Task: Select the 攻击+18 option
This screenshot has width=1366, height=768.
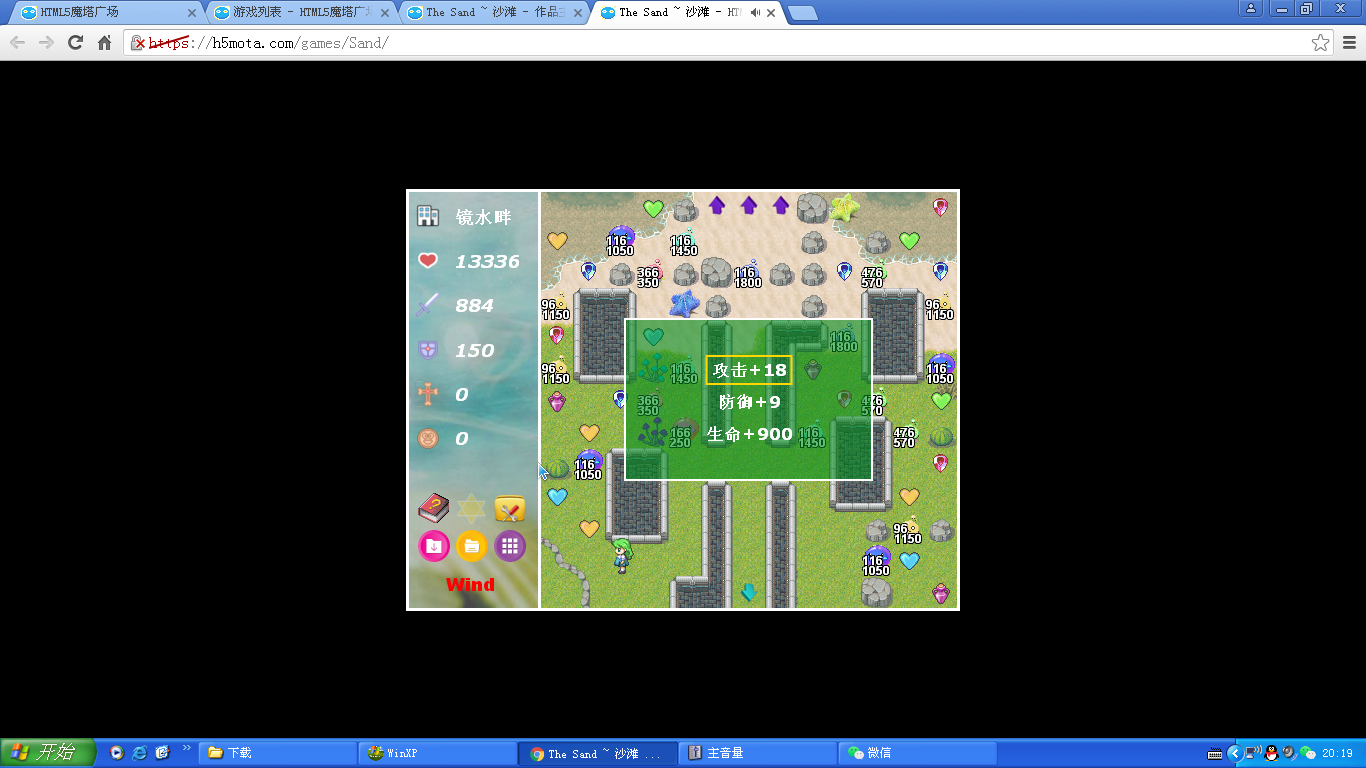Action: (749, 370)
